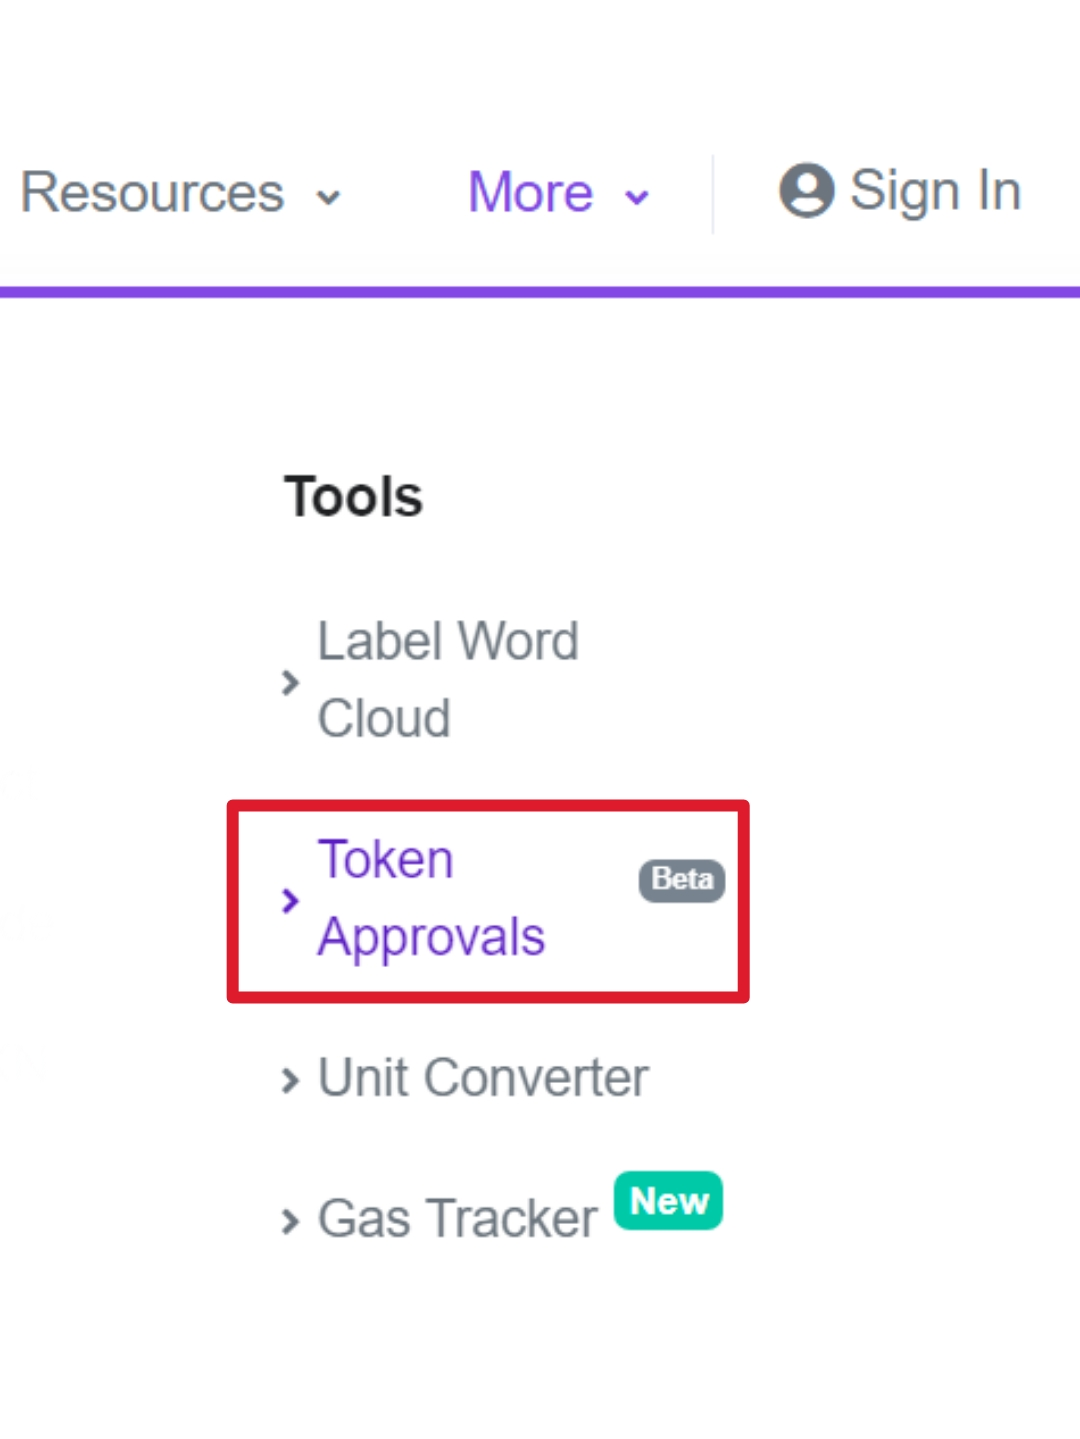The image size is (1080, 1439).
Task: Click the purple chevron beside Token Approvals
Action: coord(290,901)
